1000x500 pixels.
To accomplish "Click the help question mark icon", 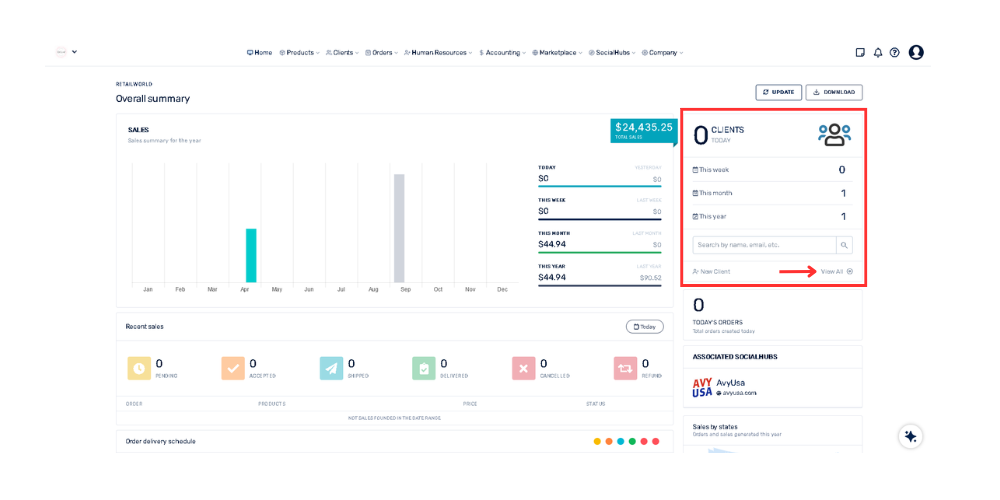I will coord(895,53).
